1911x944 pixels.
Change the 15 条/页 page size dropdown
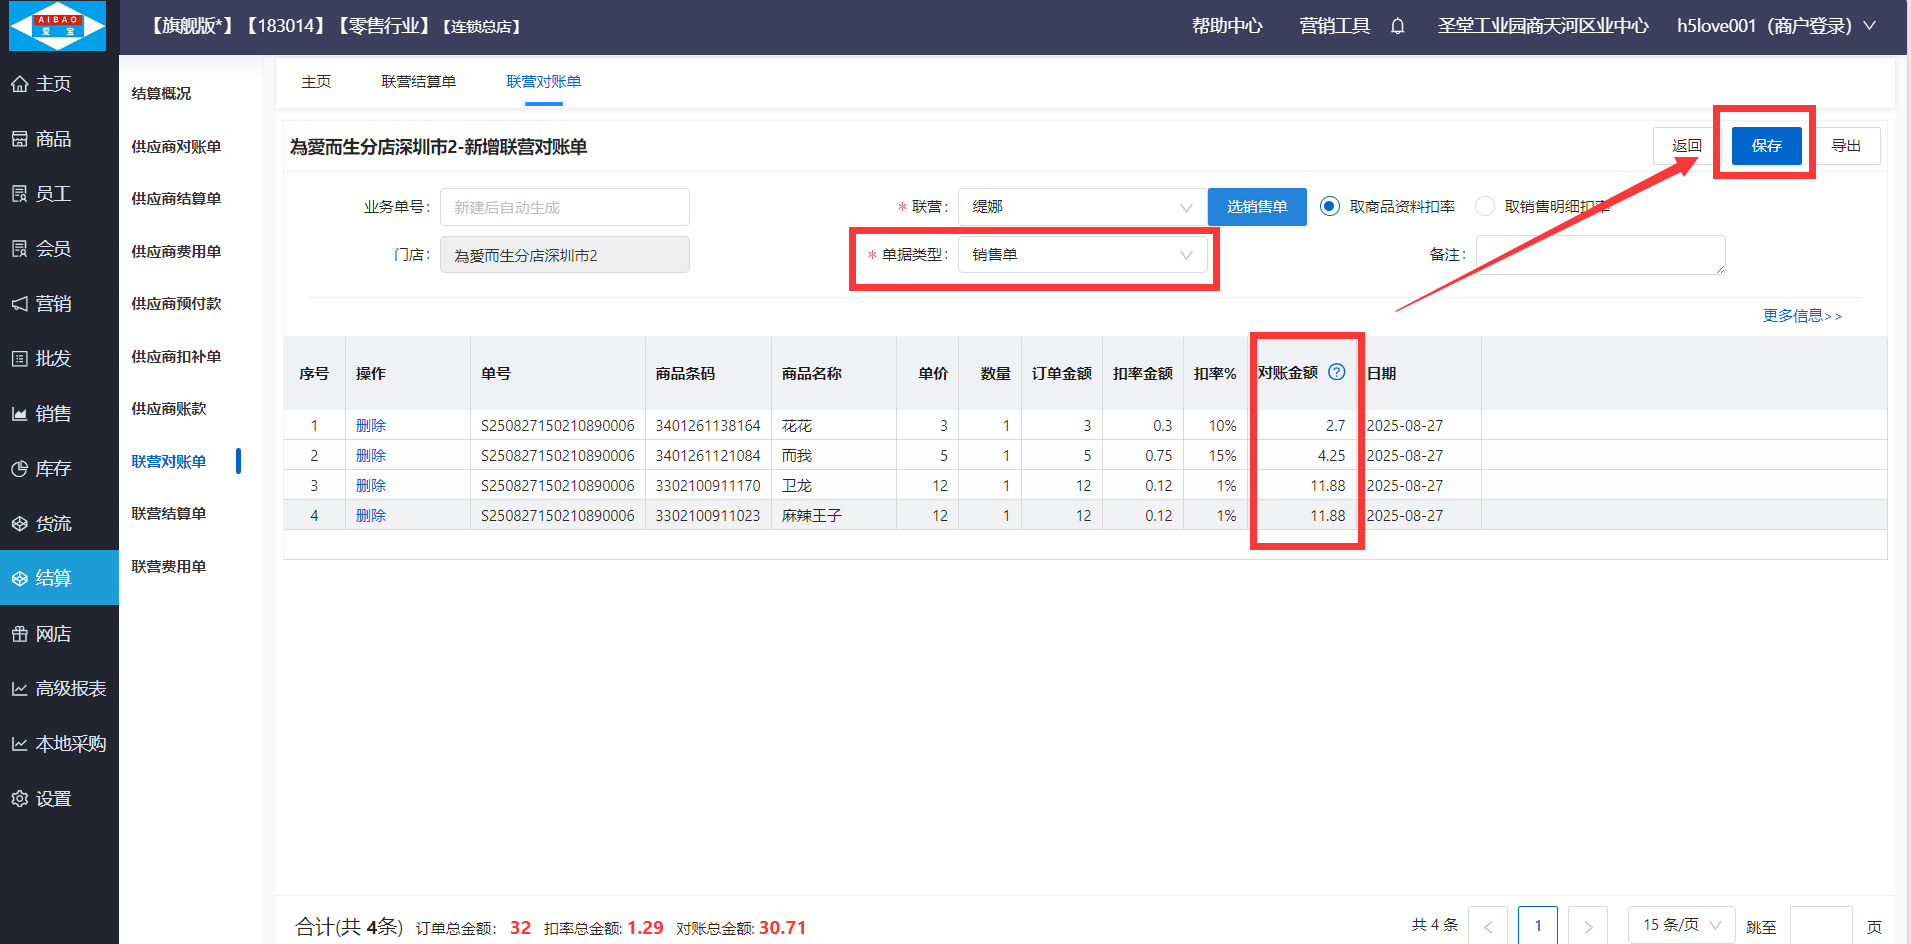pos(1681,925)
